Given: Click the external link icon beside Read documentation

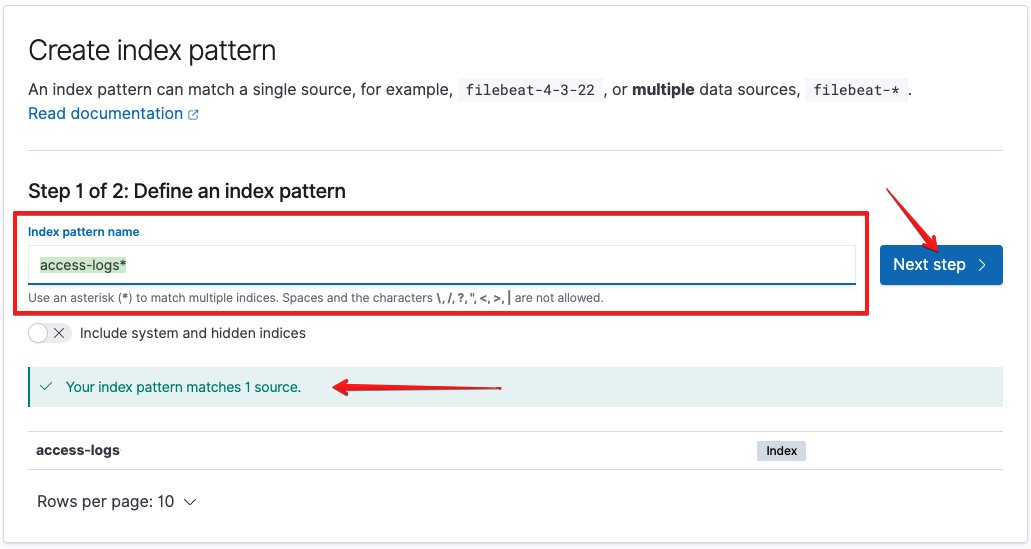Looking at the screenshot, I should [193, 114].
